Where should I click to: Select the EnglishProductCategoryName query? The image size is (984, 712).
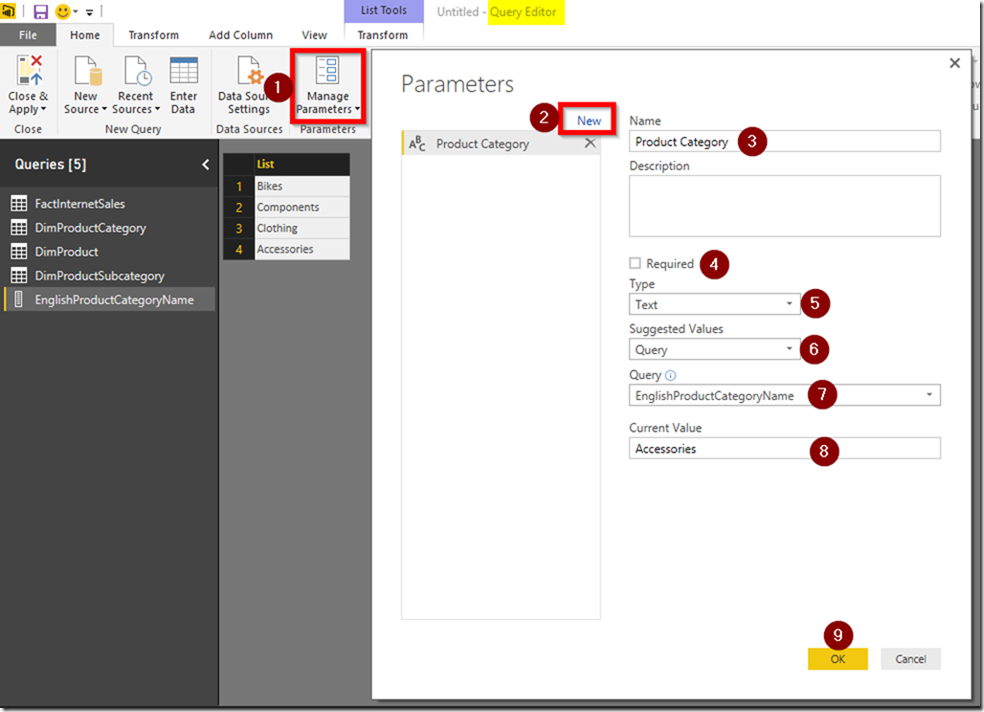110,299
